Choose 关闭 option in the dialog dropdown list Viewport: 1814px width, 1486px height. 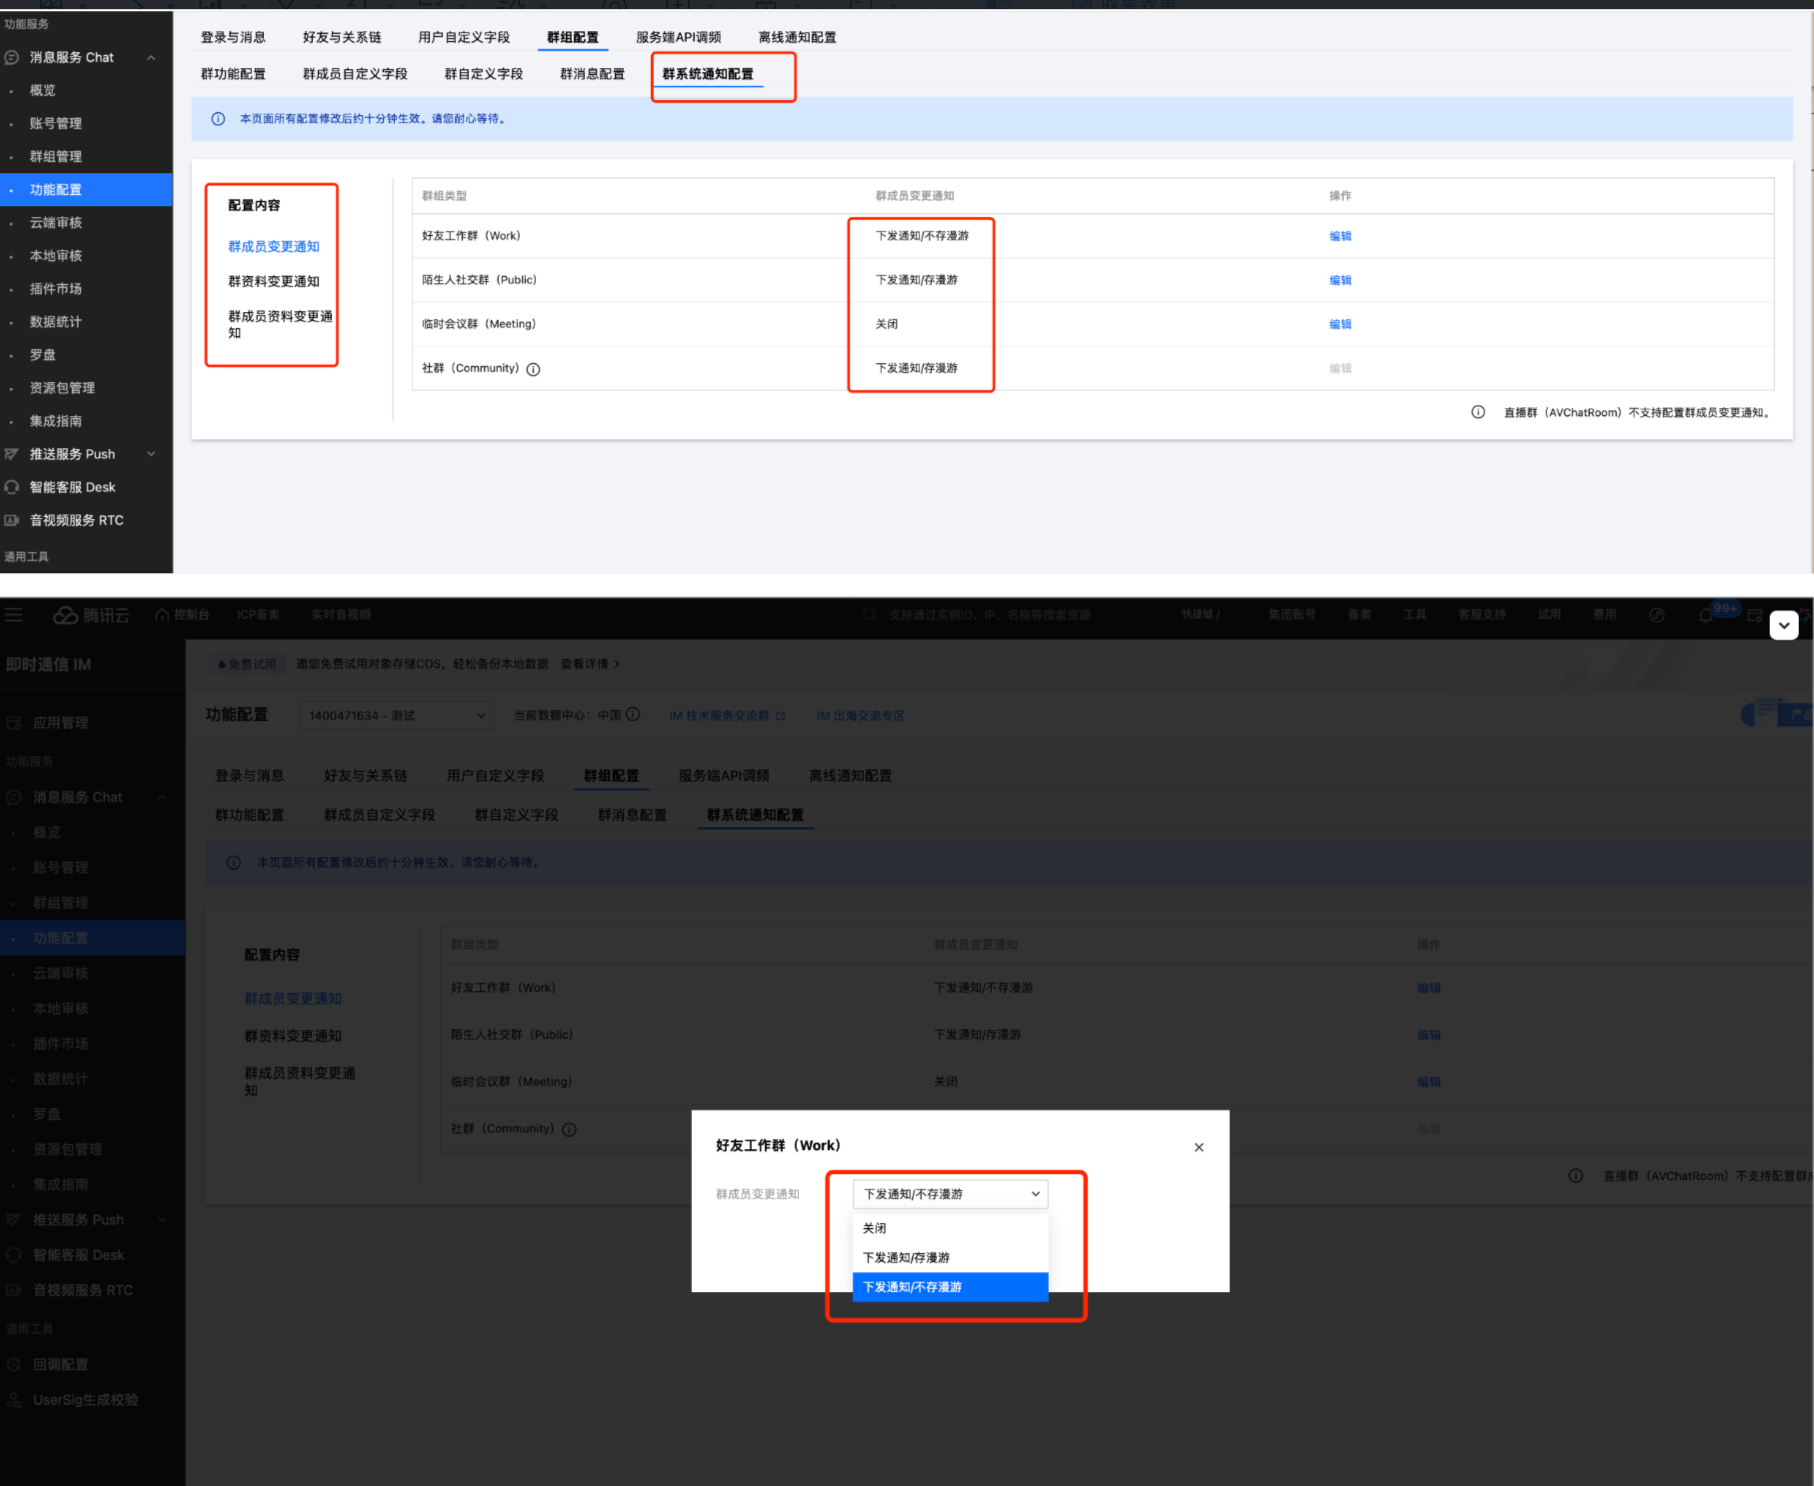click(950, 1228)
